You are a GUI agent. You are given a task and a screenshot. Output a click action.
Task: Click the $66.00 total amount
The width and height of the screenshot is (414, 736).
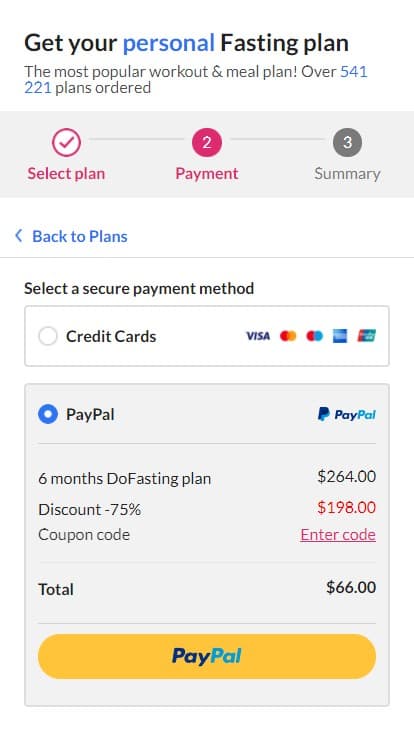tap(351, 587)
